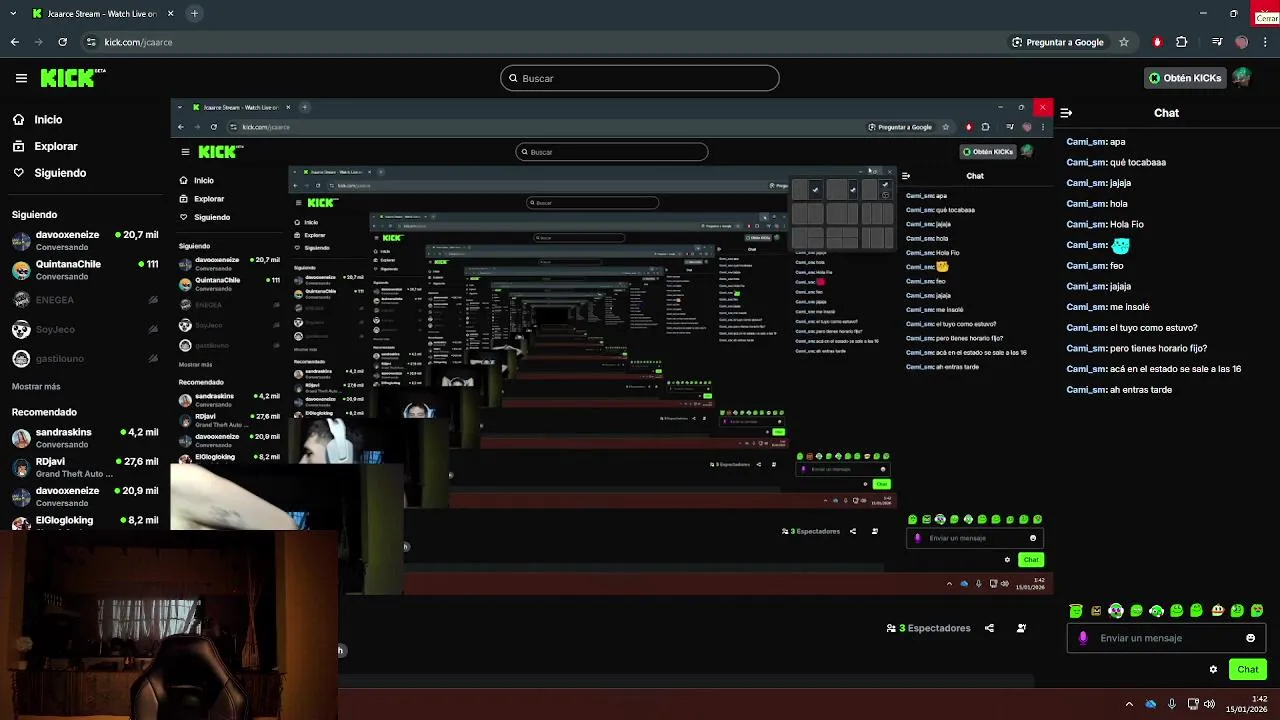1280x720 pixels.
Task: Show hidden system tray icons
Action: [1129, 704]
